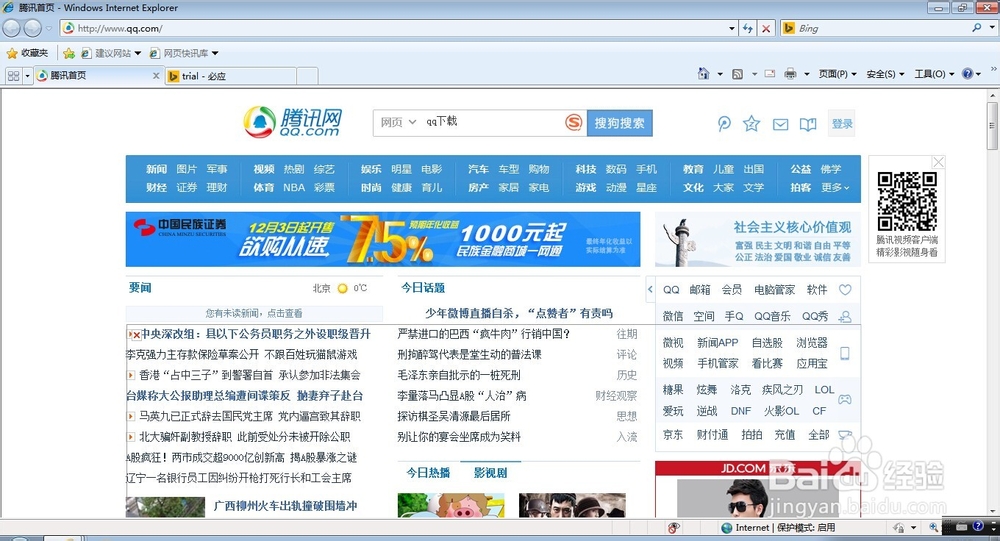Open the Favorites star button
The height and width of the screenshot is (541, 1000).
pos(12,53)
